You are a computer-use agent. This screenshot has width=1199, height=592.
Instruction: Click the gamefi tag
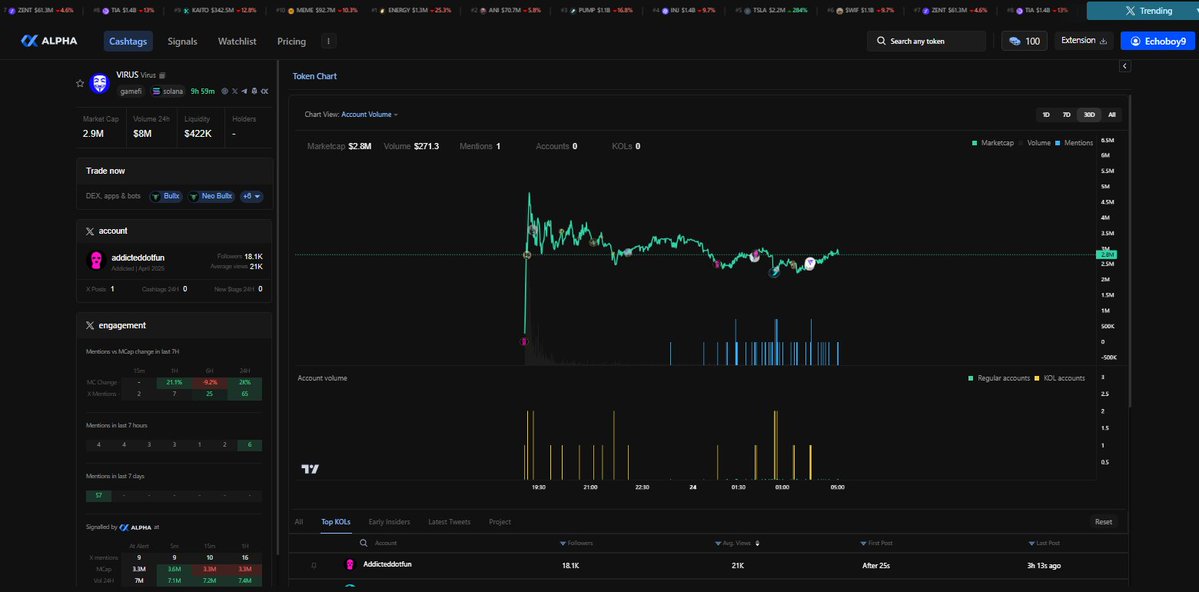[x=132, y=91]
